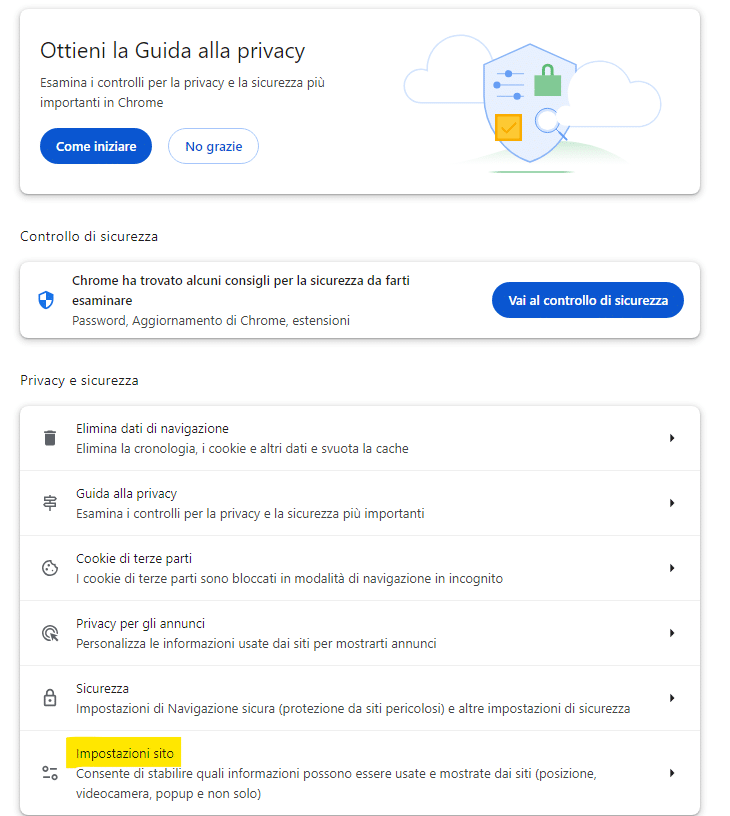Viewport: 730px width, 816px height.
Task: Click the trash icon for Elimina dati di navigazione
Action: (x=50, y=438)
